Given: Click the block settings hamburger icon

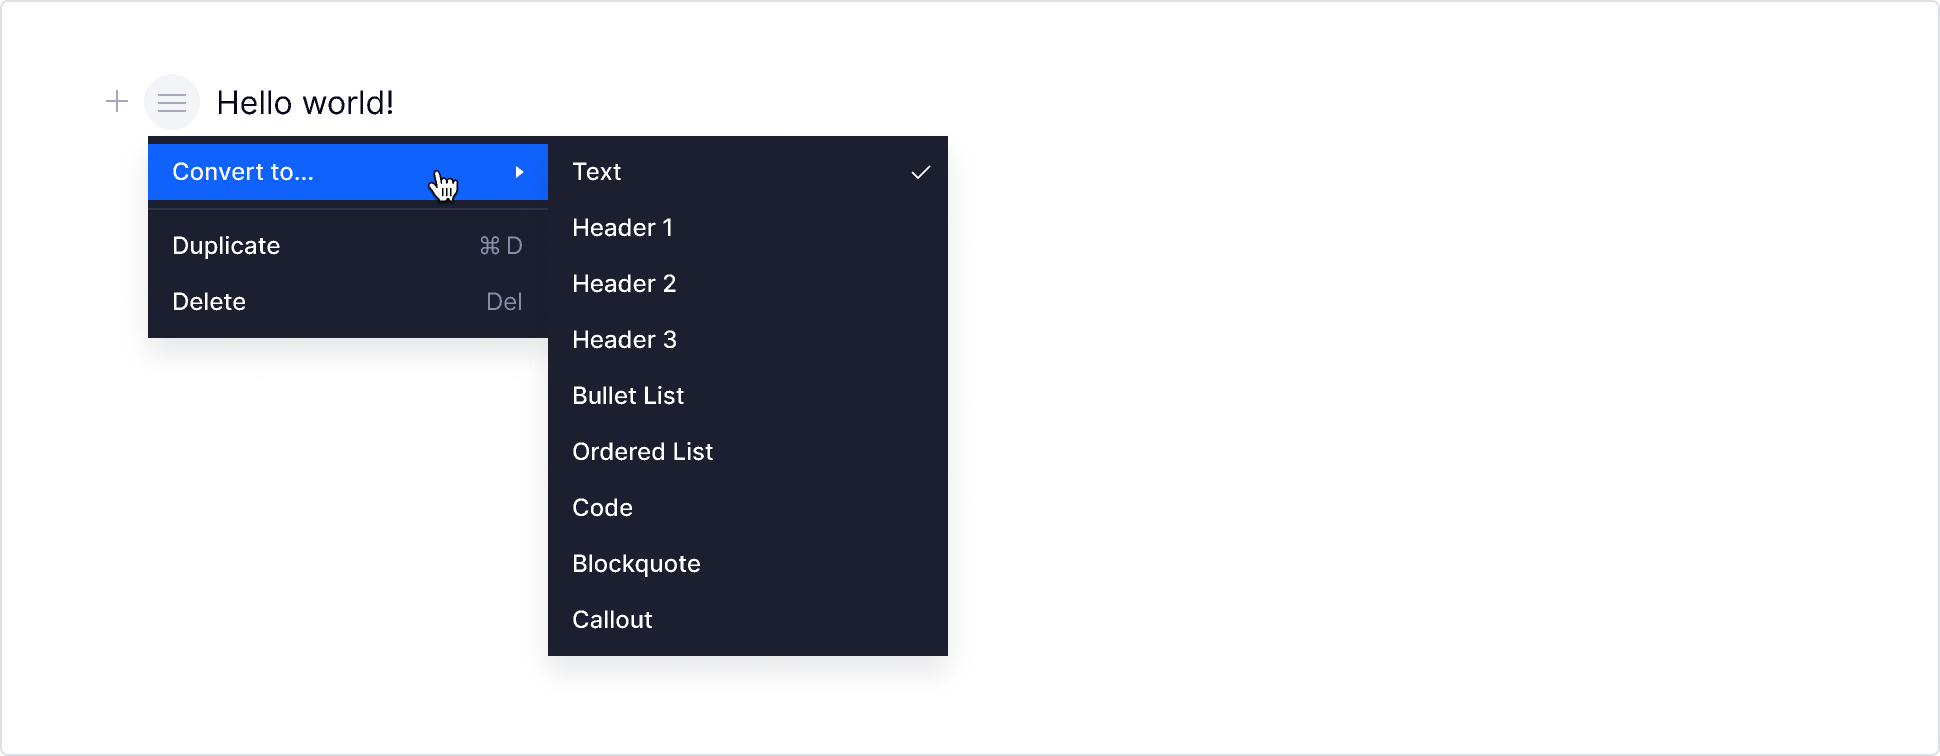Looking at the screenshot, I should [172, 102].
